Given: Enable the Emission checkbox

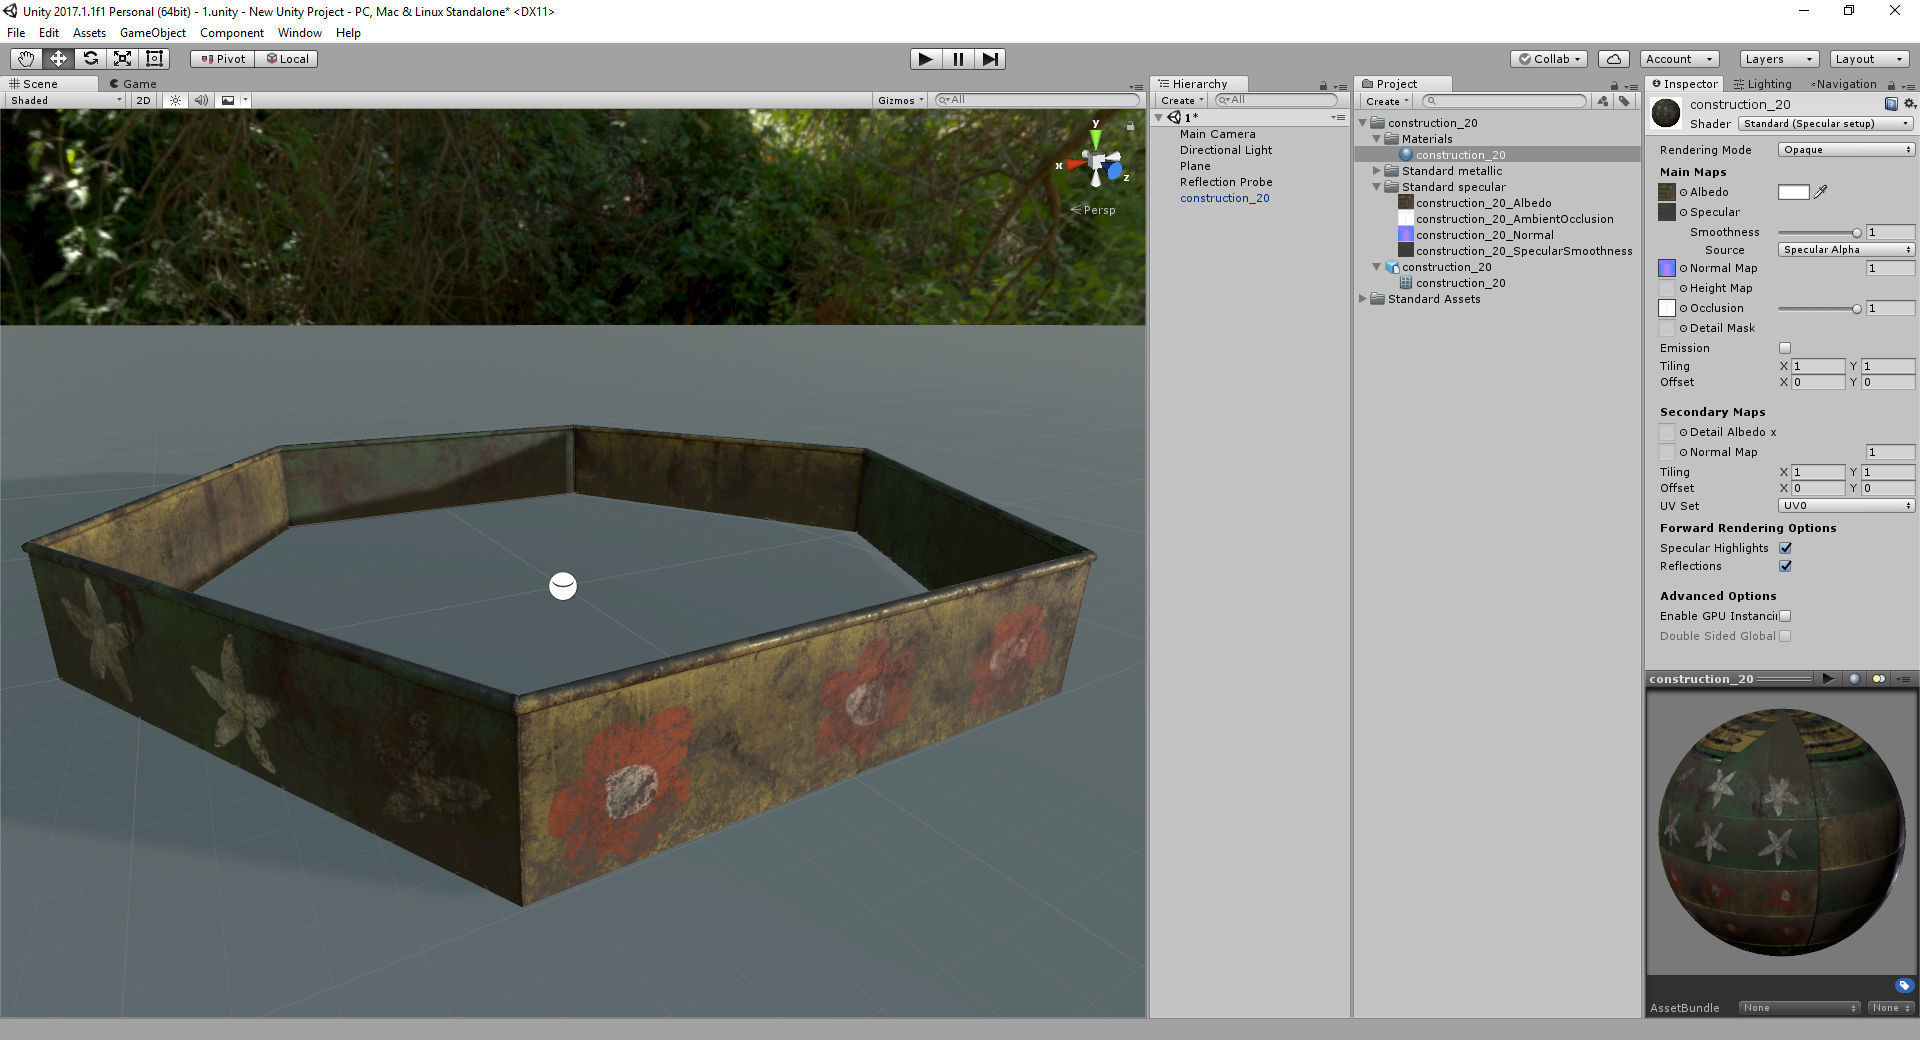Looking at the screenshot, I should (1785, 348).
